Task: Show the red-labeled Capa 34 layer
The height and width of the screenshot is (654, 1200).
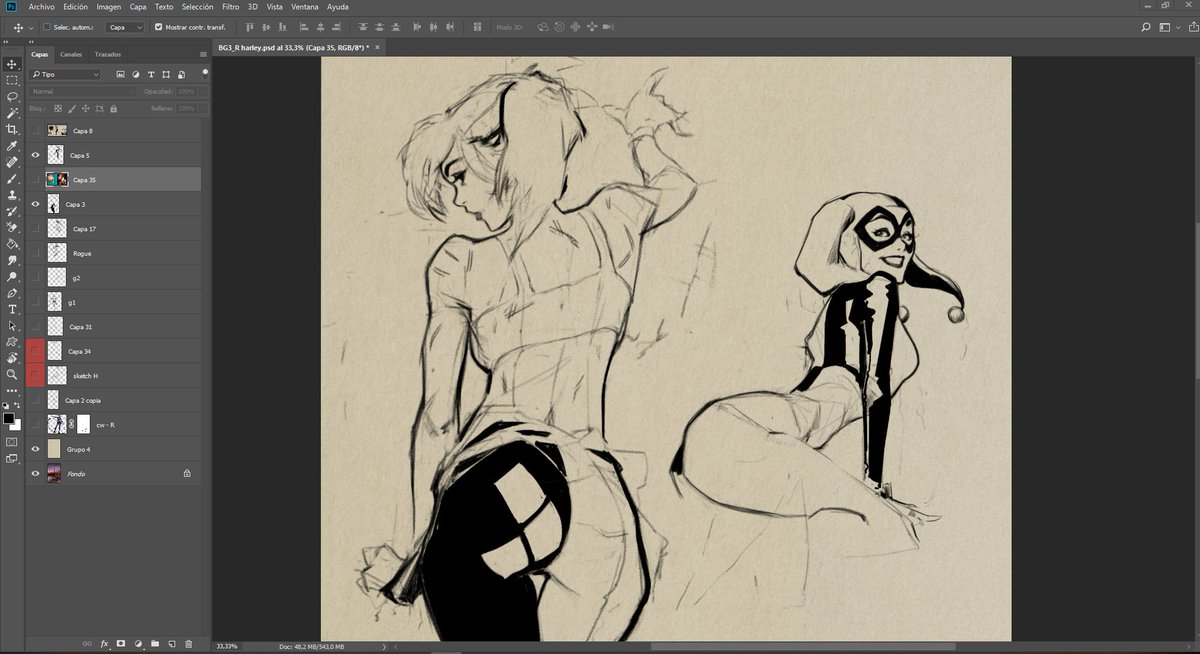Action: click(36, 351)
